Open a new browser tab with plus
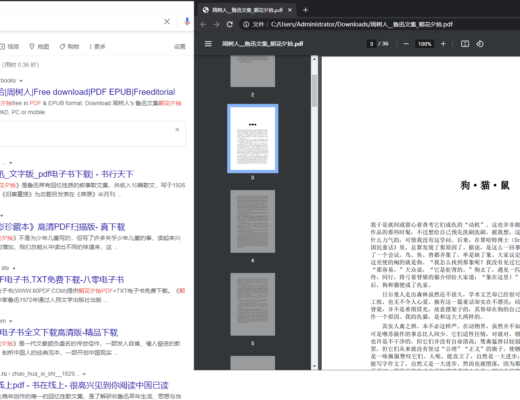Screen dimensions: 520x400 click(x=305, y=10)
